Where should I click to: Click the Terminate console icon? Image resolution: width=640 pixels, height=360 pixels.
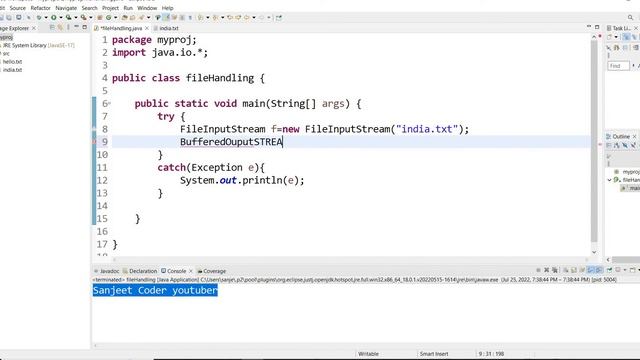pyautogui.click(x=538, y=270)
